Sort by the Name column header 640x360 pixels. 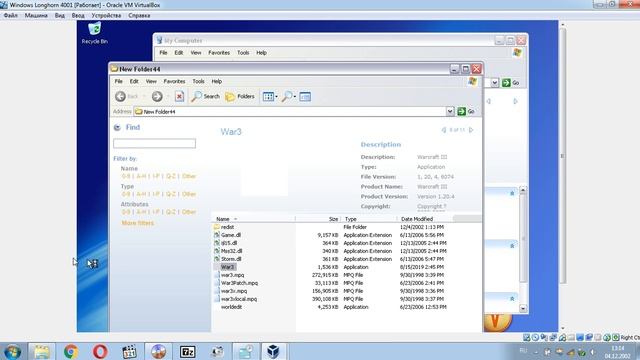click(x=254, y=219)
